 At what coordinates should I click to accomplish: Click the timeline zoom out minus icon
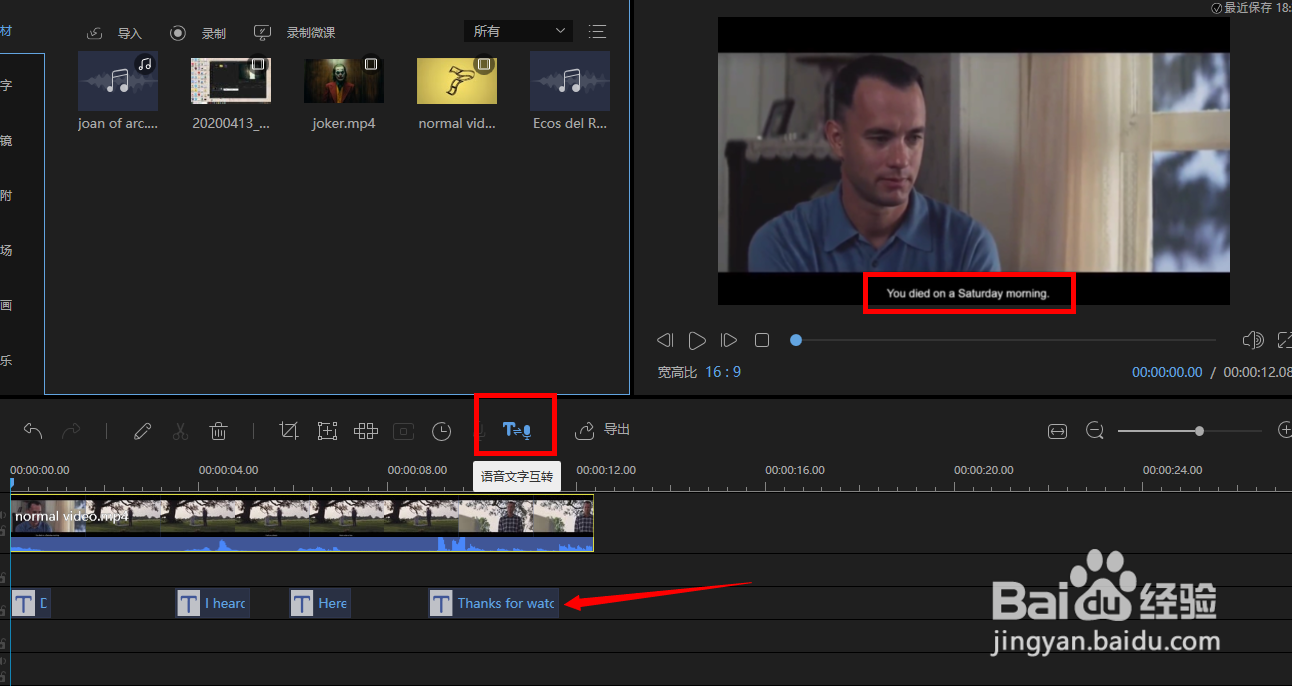[1095, 431]
